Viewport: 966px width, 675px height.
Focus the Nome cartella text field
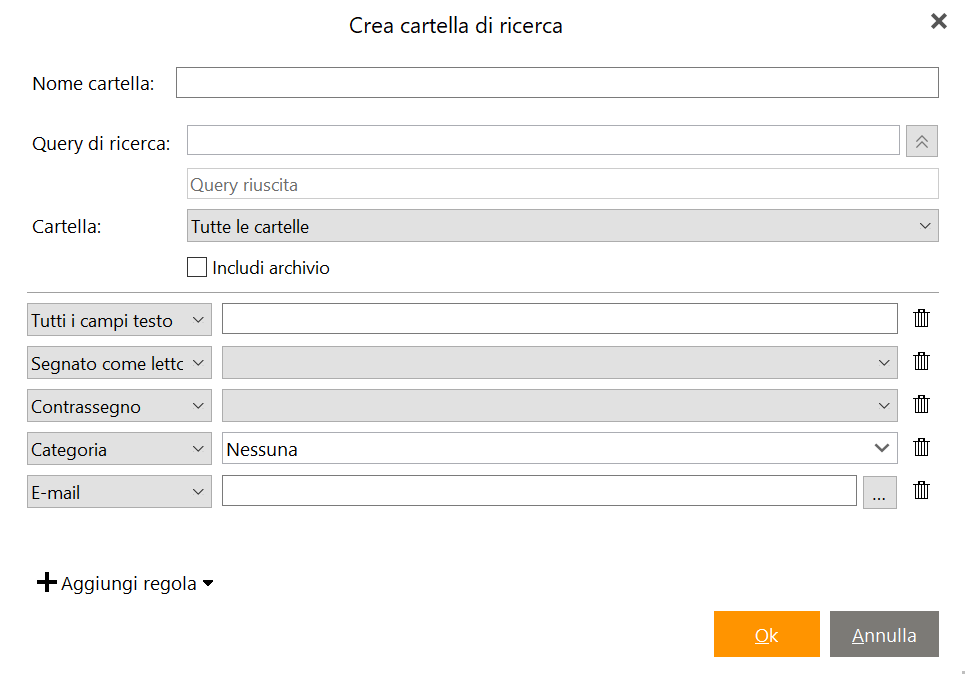[557, 83]
